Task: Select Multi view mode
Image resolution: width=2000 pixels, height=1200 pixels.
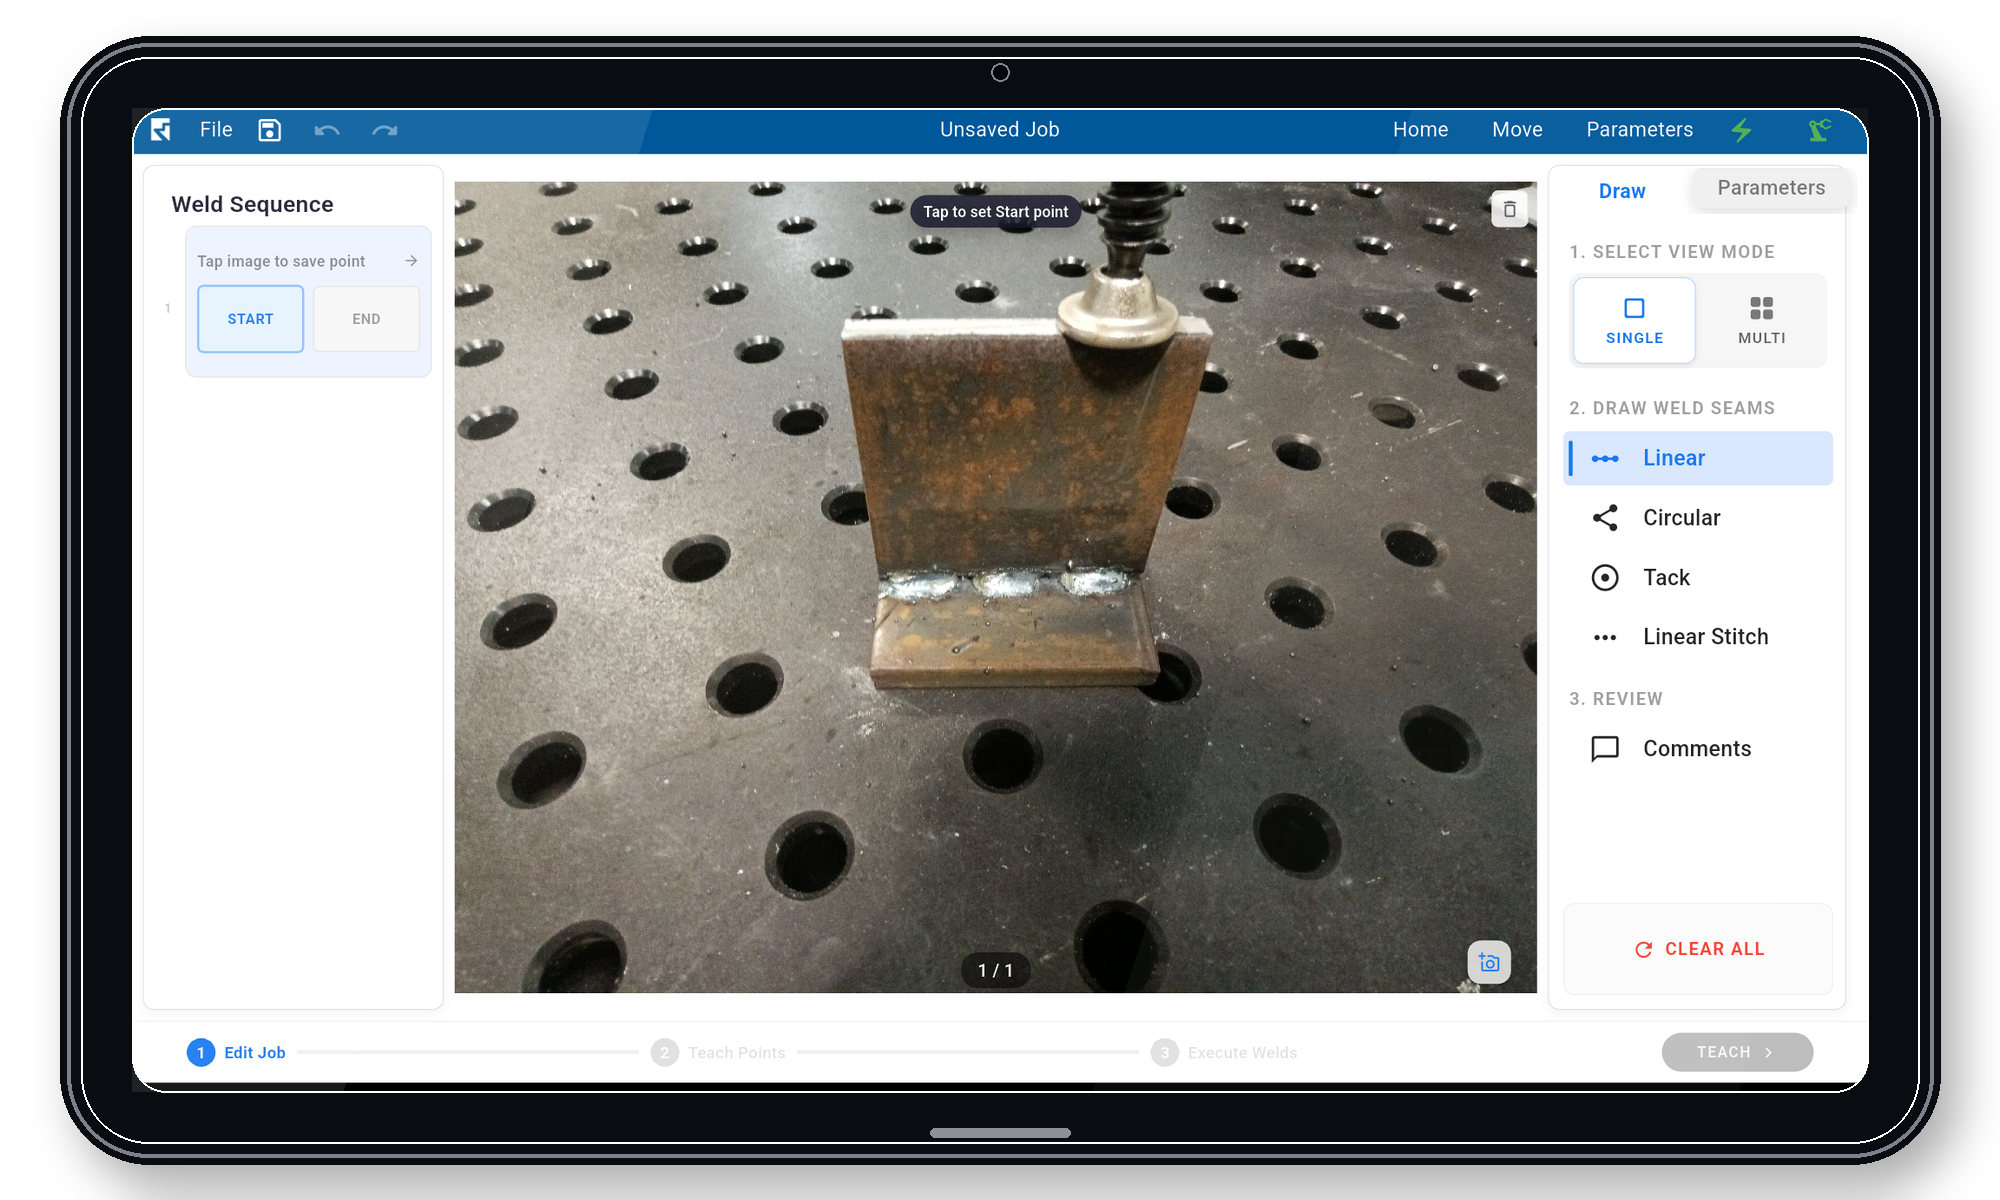Action: pos(1761,320)
